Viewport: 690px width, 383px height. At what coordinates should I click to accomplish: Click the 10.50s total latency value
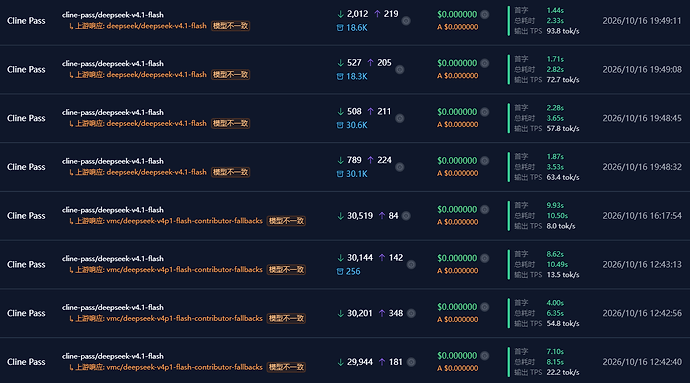(x=557, y=216)
